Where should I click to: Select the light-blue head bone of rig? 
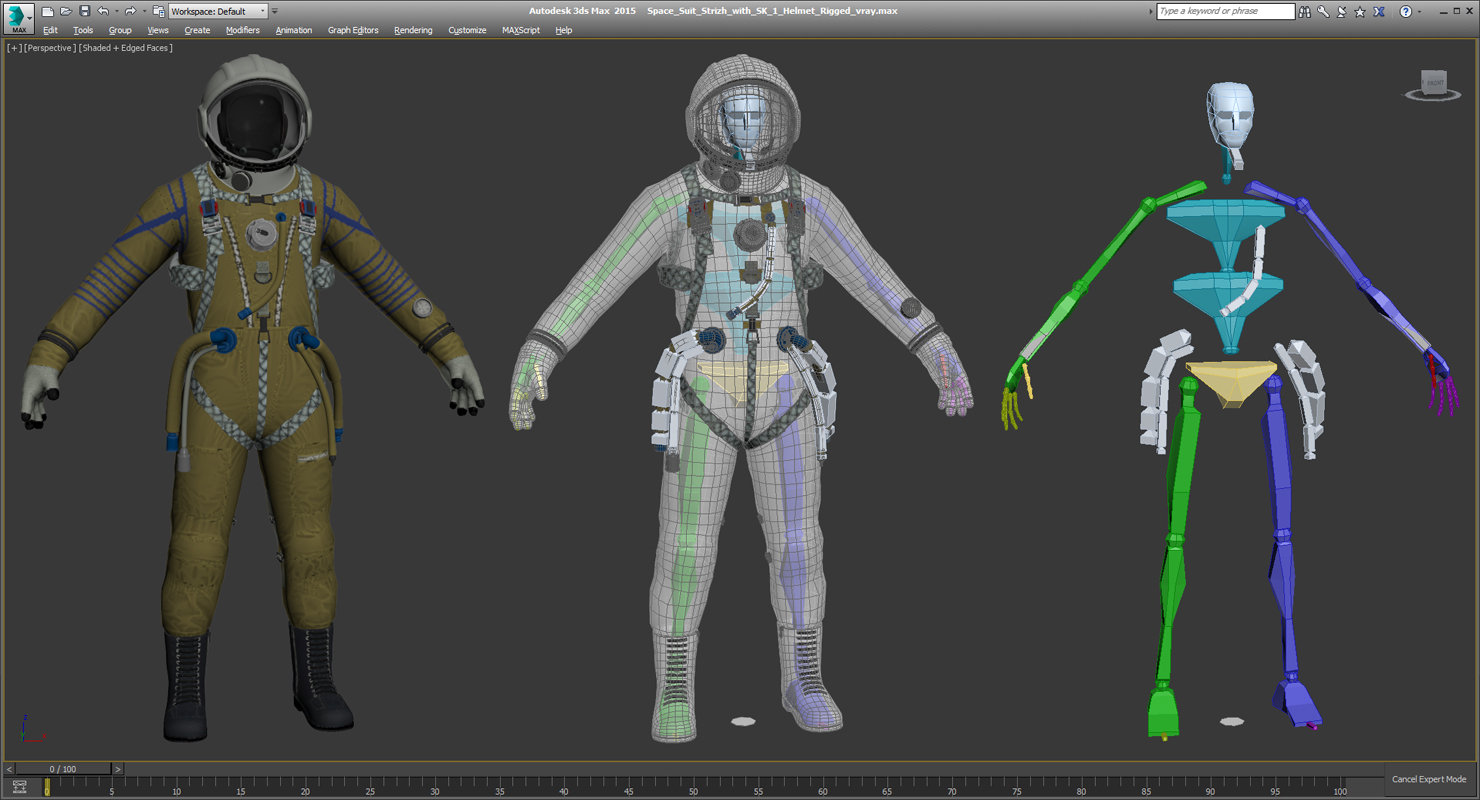(x=1230, y=115)
